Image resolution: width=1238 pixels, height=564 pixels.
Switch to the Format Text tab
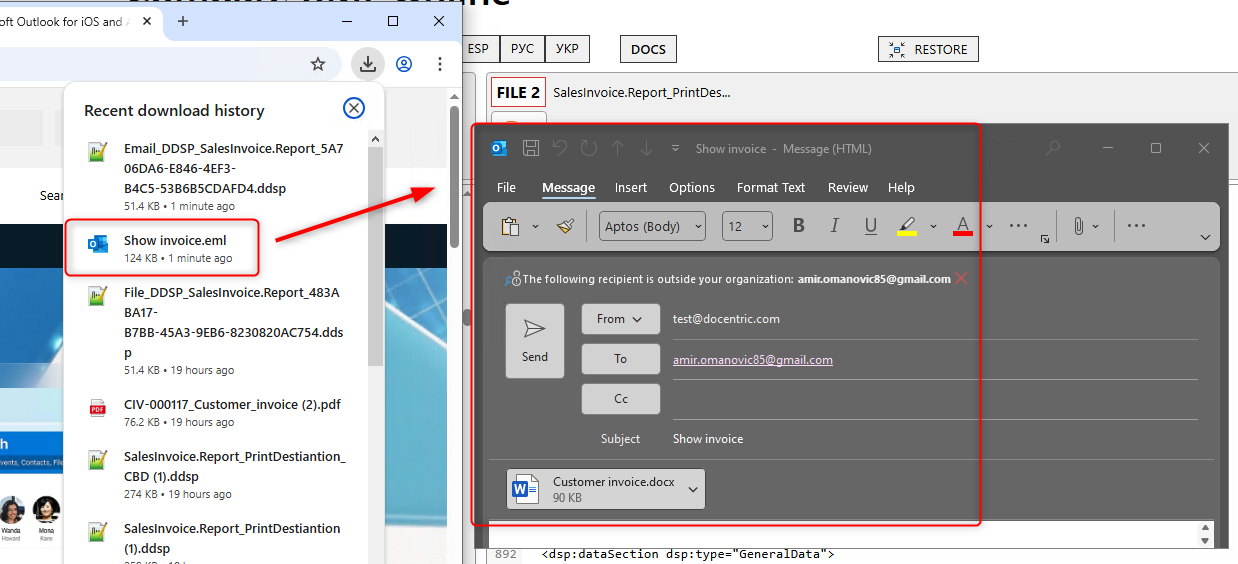[x=770, y=187]
